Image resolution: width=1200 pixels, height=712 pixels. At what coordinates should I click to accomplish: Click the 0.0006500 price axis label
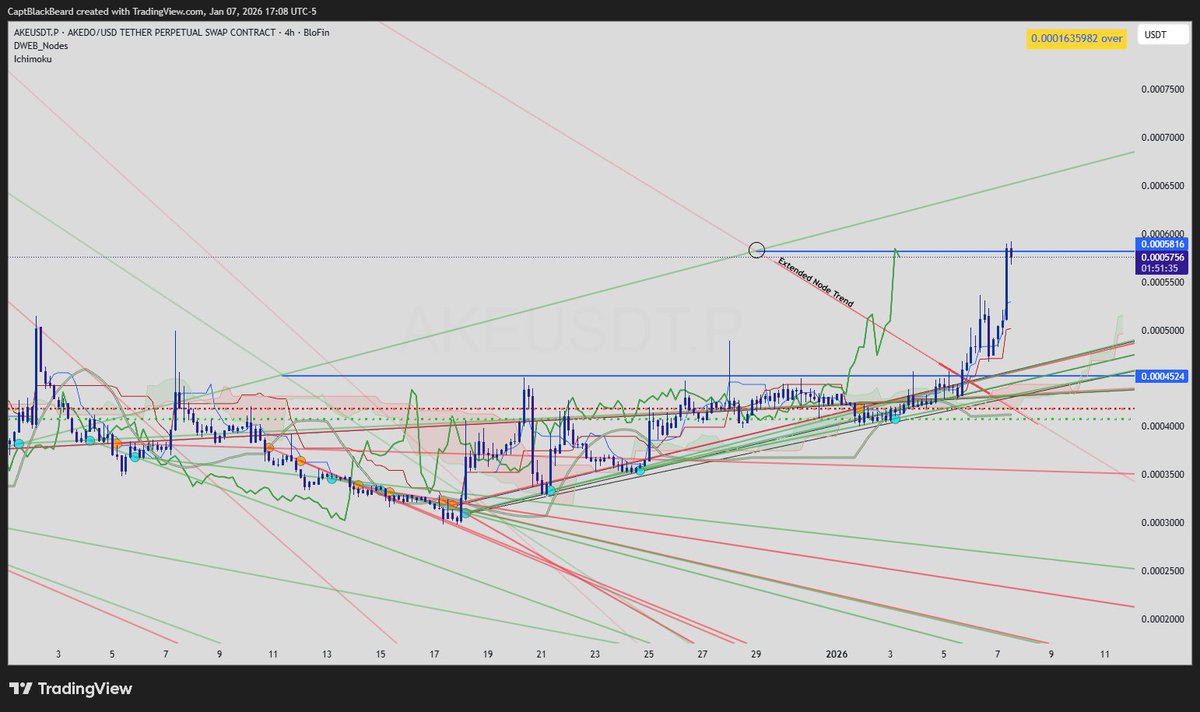1161,186
